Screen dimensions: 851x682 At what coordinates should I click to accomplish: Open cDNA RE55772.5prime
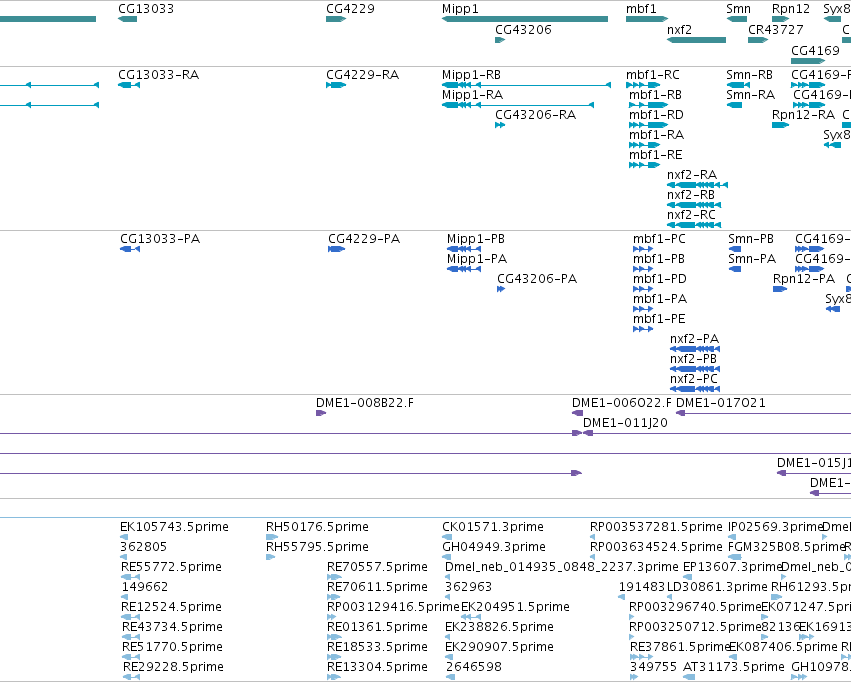click(x=171, y=567)
